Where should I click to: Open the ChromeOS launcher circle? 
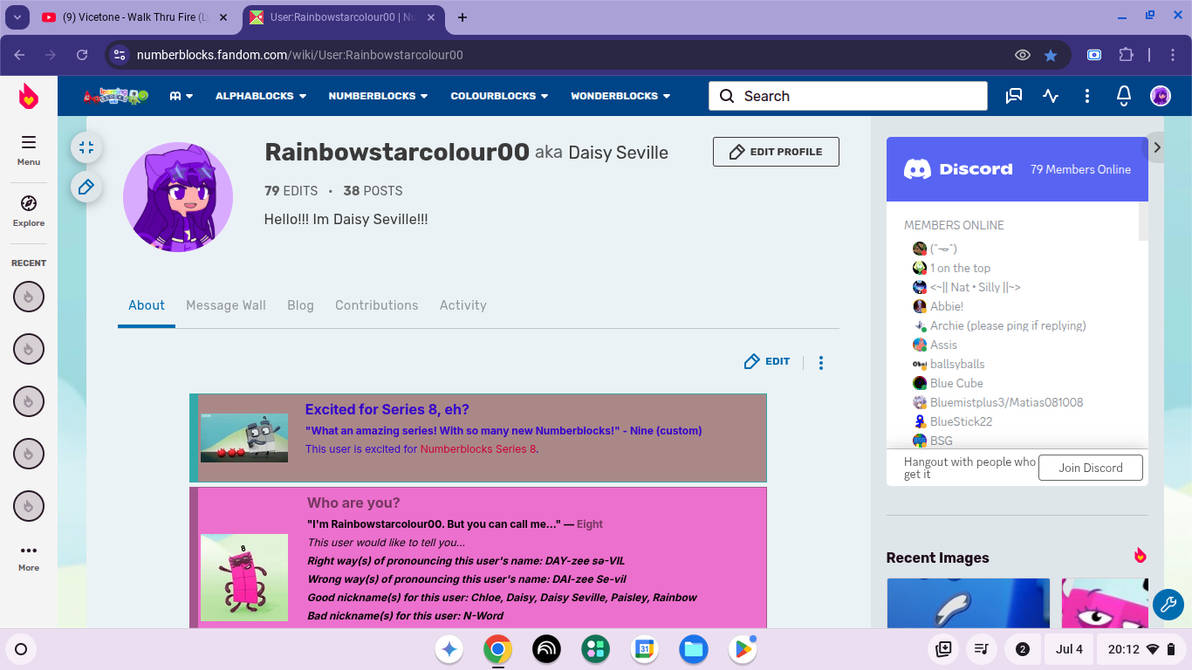coord(21,649)
